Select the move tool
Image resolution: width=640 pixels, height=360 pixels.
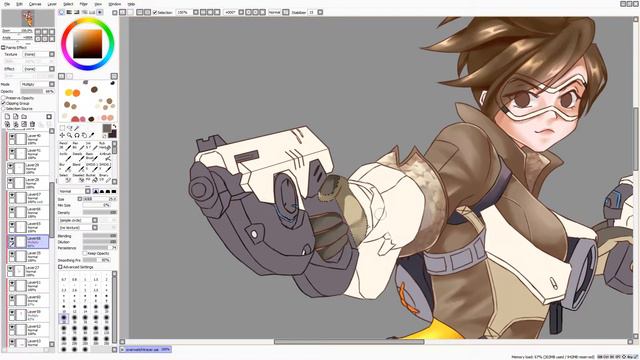[x=62, y=135]
